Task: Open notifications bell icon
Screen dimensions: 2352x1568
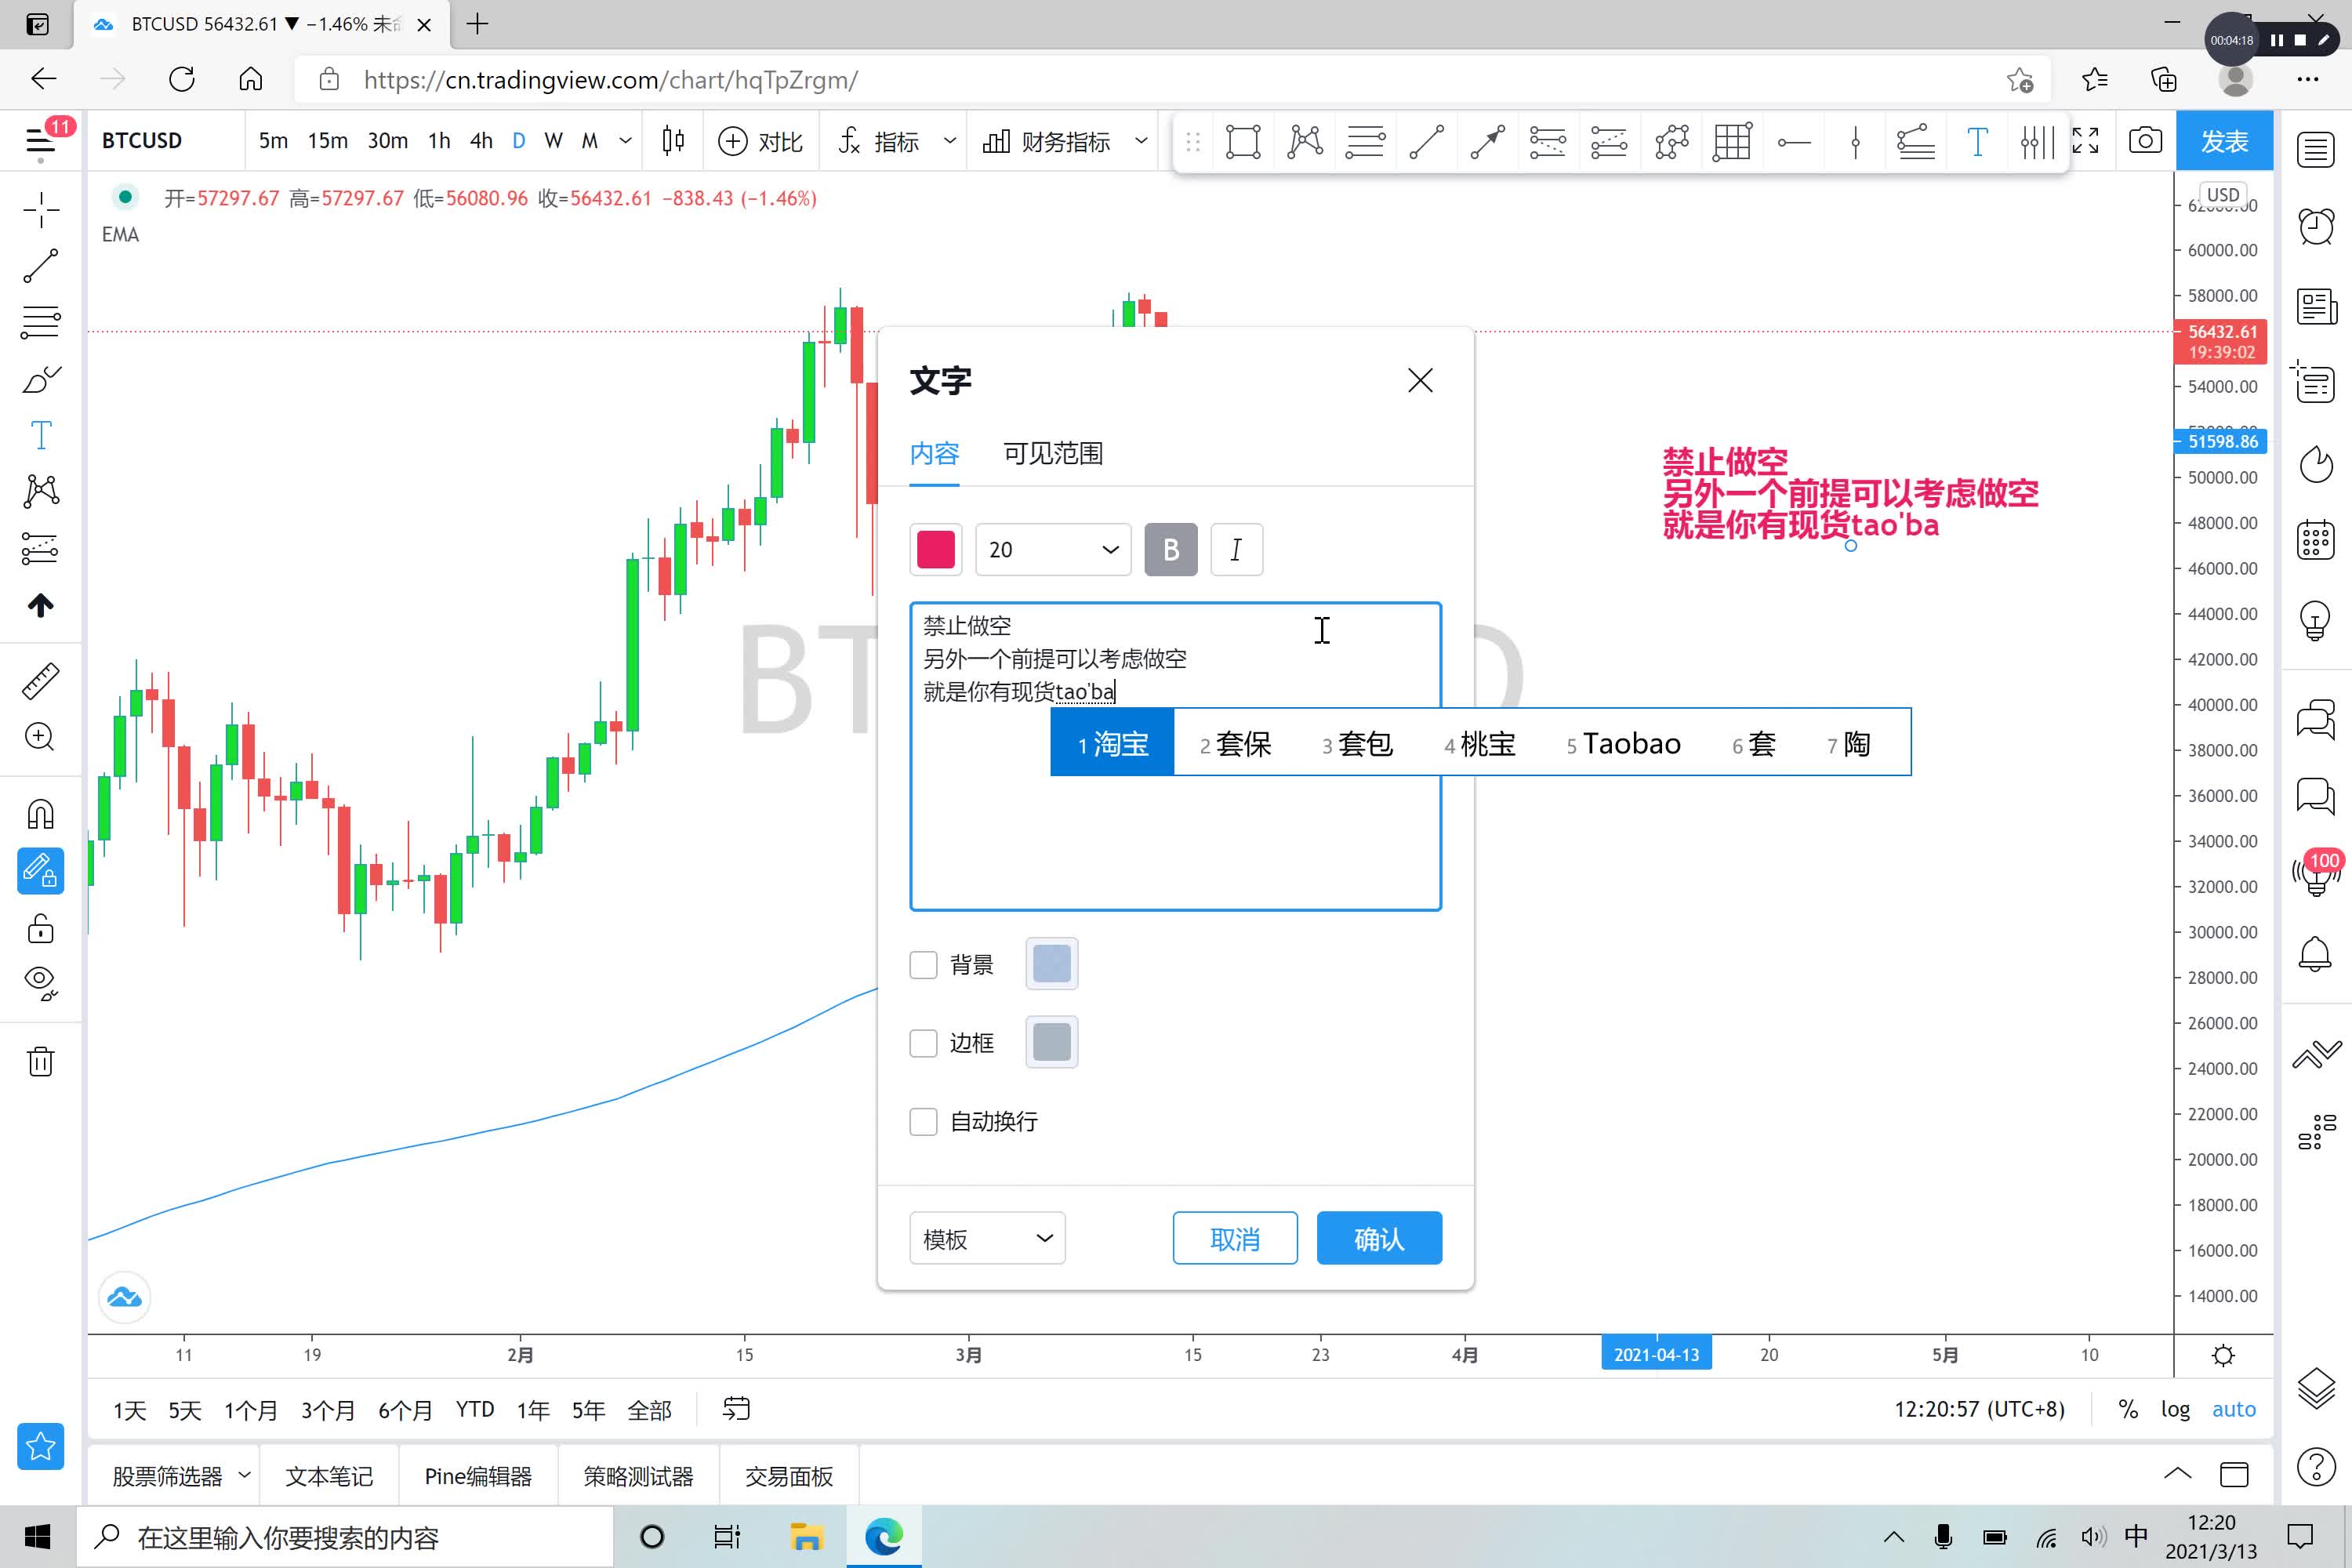Action: coord(2316,955)
